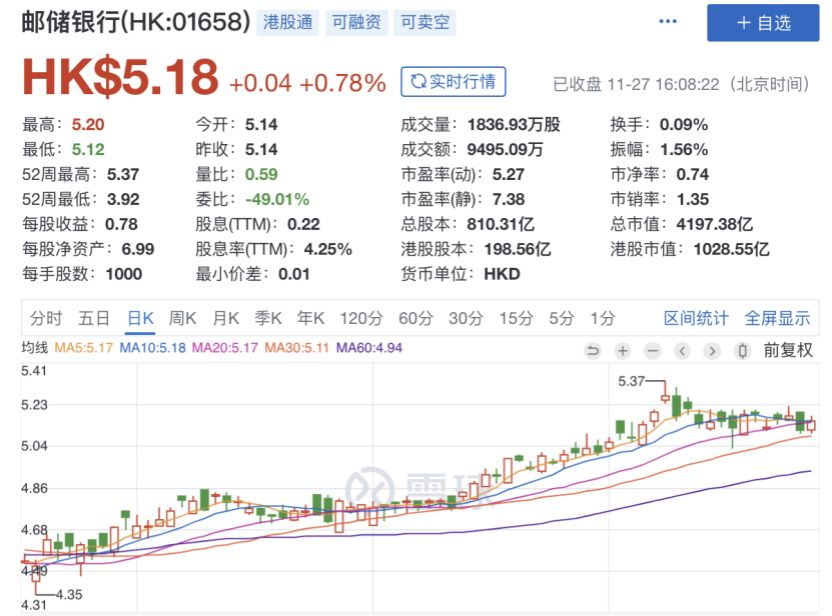Click the chart reset/undo arrow icon
Viewport: 832px width, 616px height.
(593, 351)
